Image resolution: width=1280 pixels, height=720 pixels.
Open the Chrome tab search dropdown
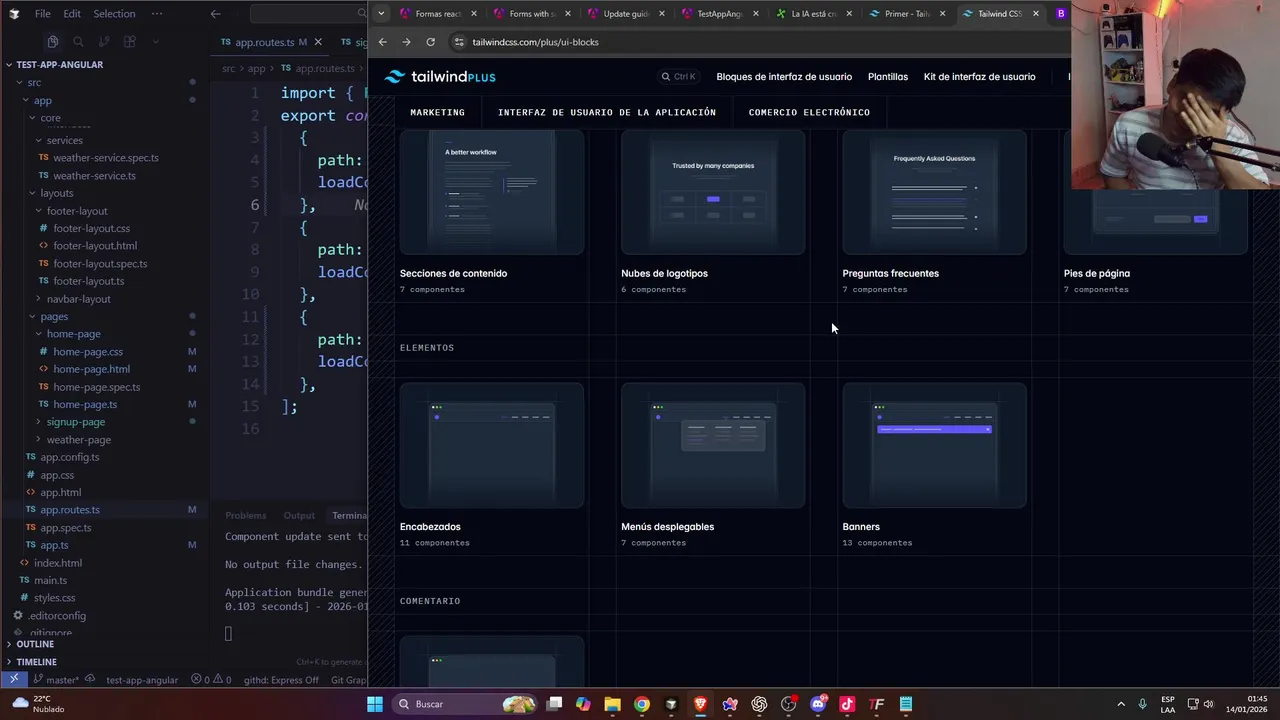click(x=381, y=14)
